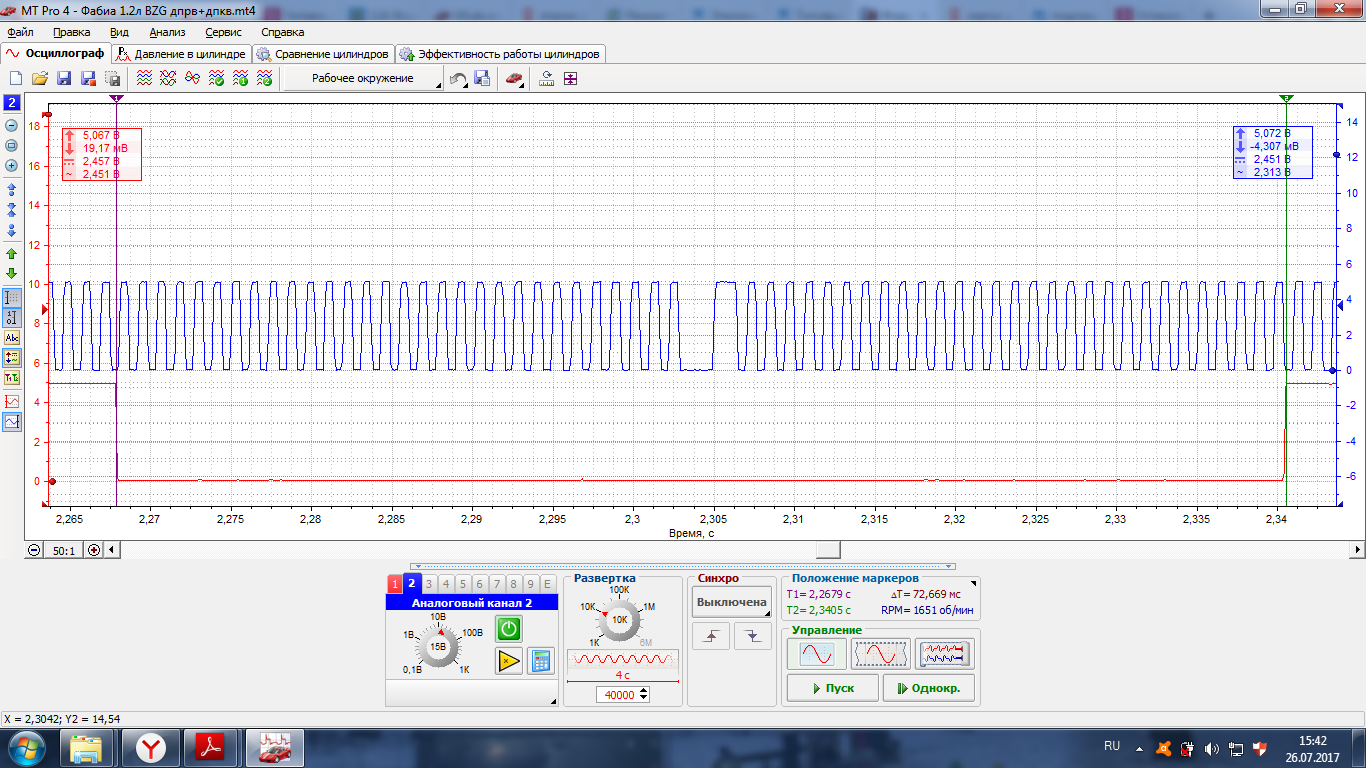Select the falling edge sync trigger icon
Viewport: 1366px width, 768px height.
tap(753, 636)
